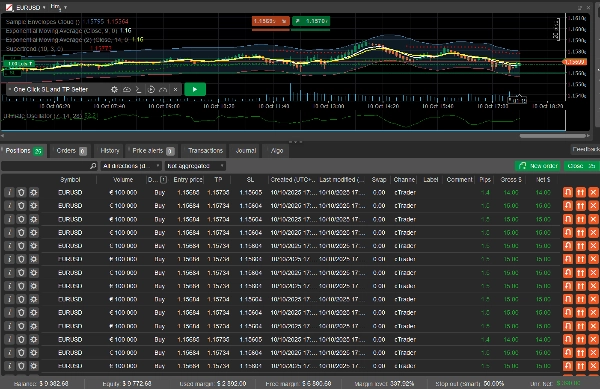Open the cBot log console icon
The height and width of the screenshot is (389, 600).
click(x=139, y=90)
